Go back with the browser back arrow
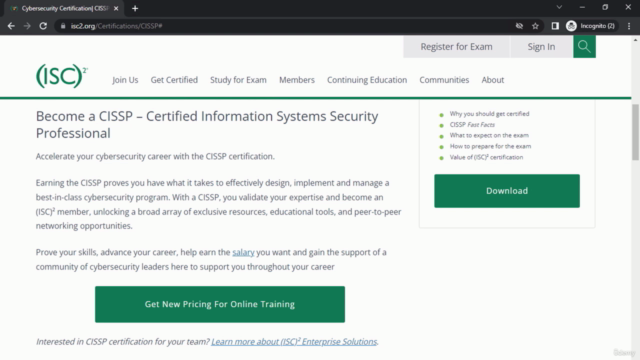 click(x=11, y=26)
